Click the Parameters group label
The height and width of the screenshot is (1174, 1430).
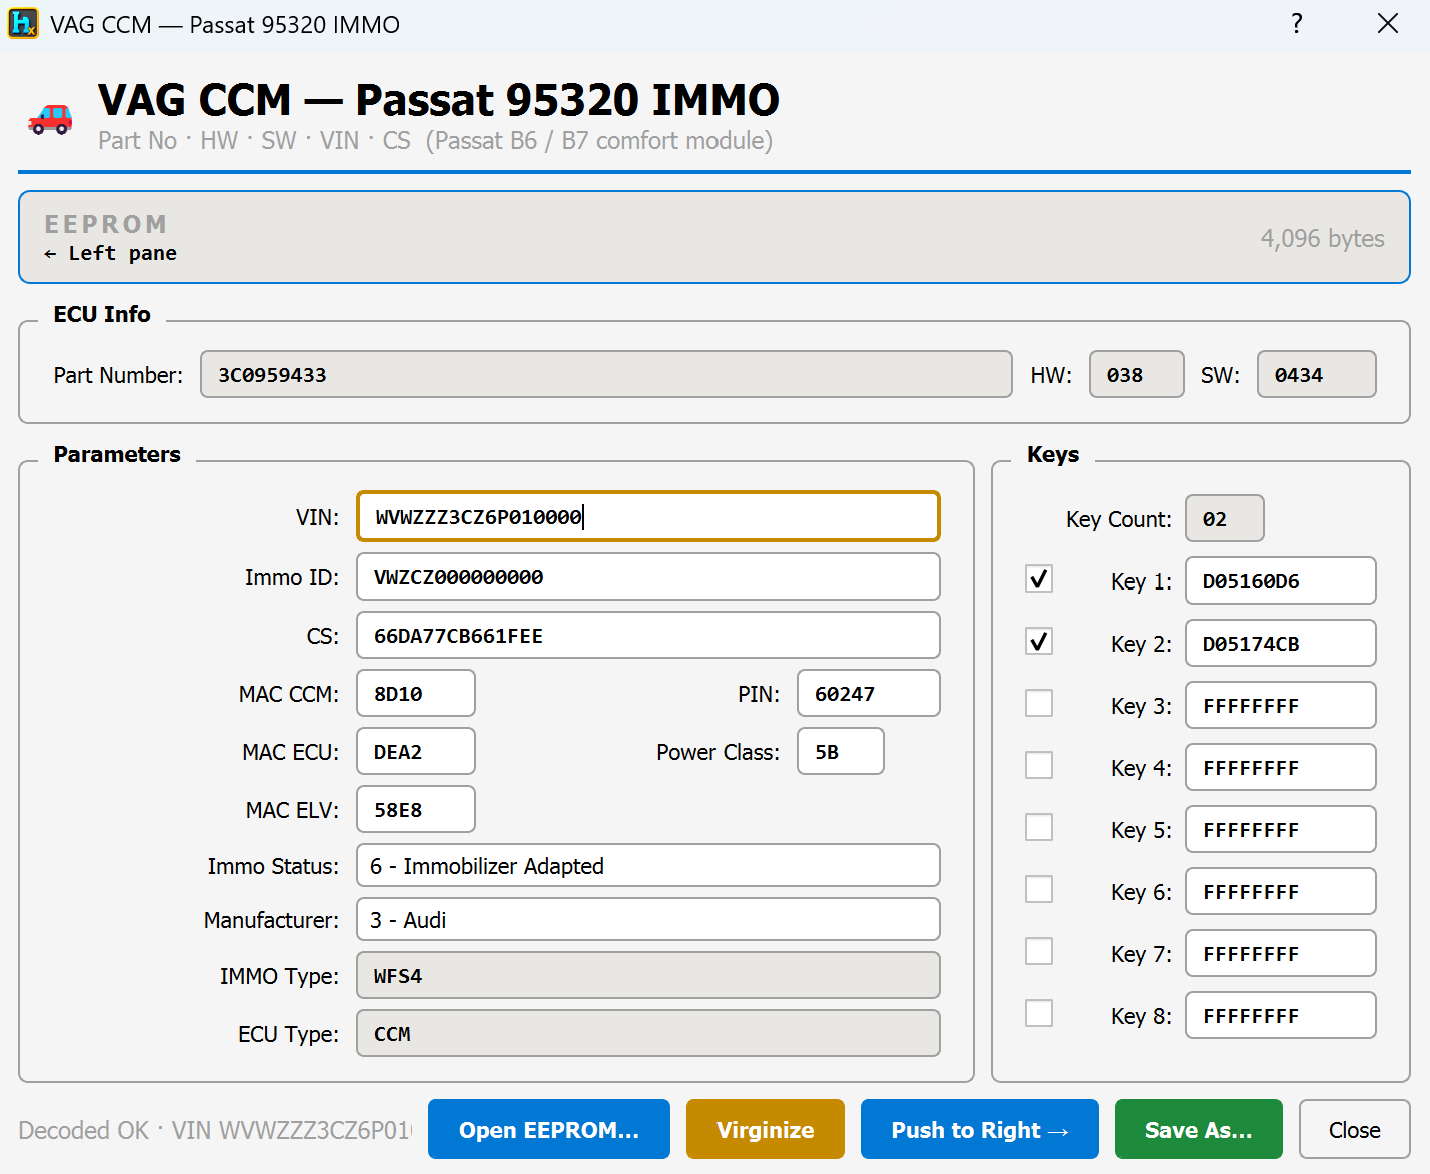[x=117, y=454]
